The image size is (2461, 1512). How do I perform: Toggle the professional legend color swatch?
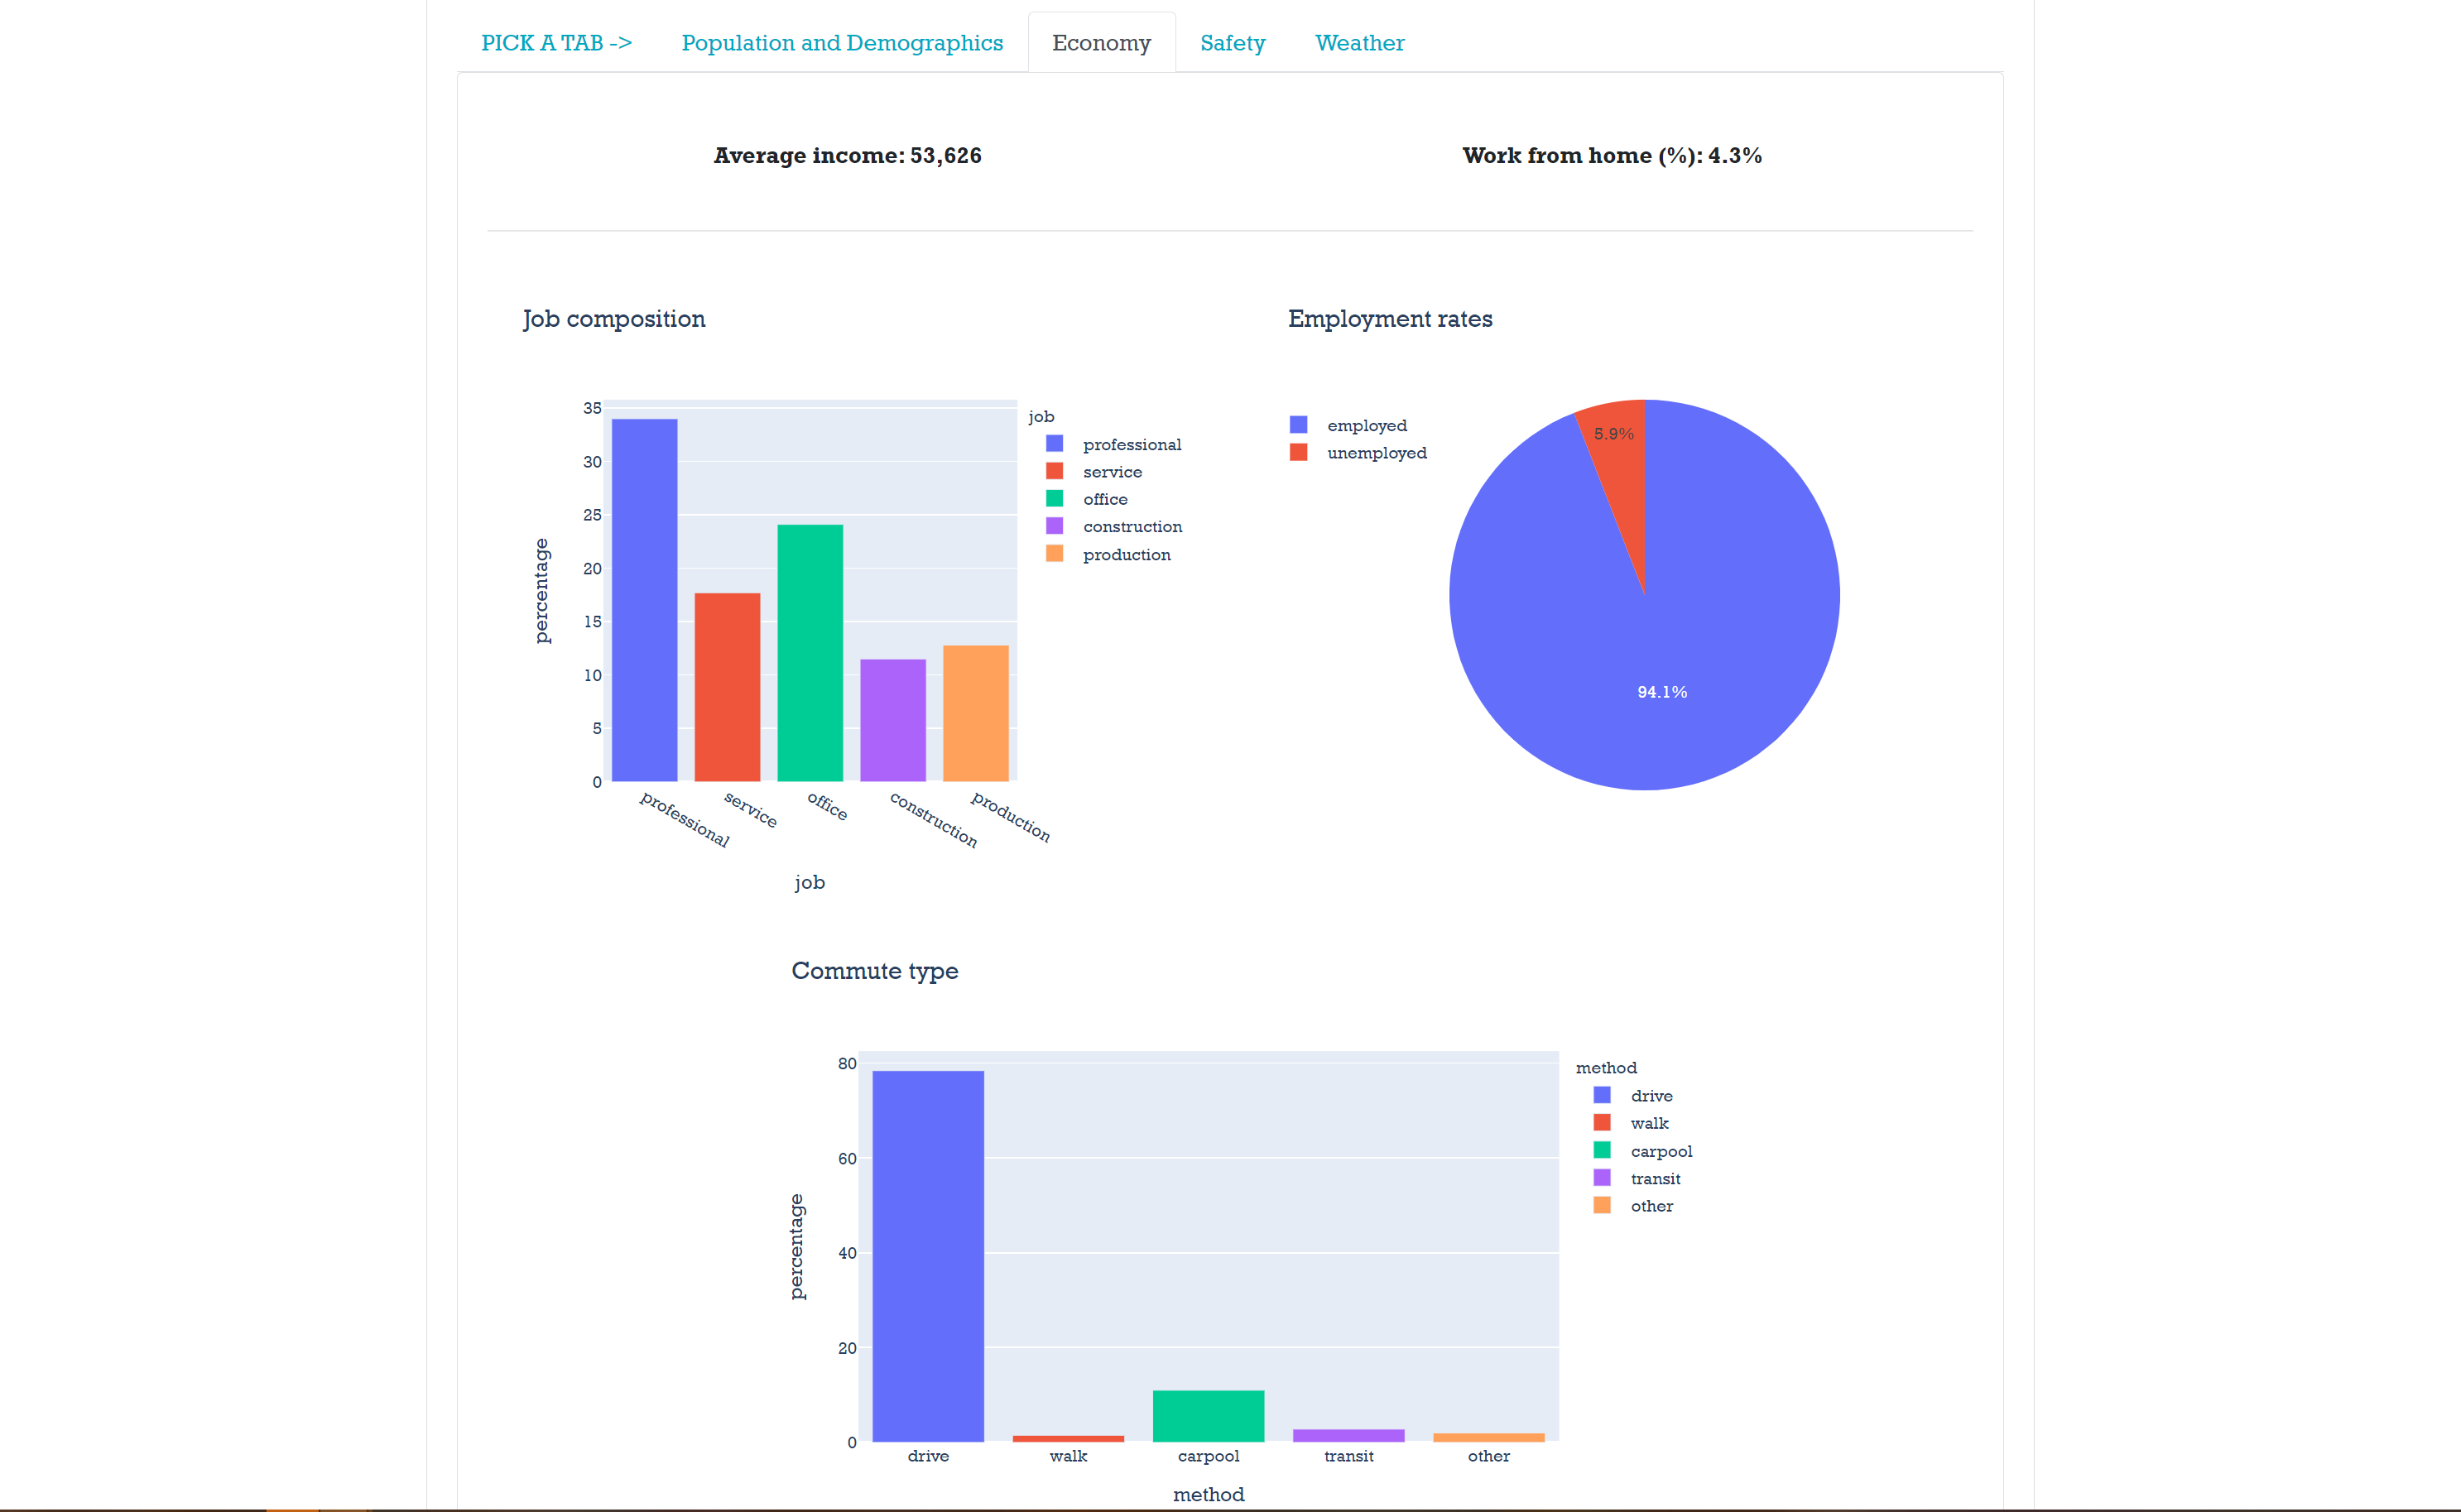pos(1054,444)
